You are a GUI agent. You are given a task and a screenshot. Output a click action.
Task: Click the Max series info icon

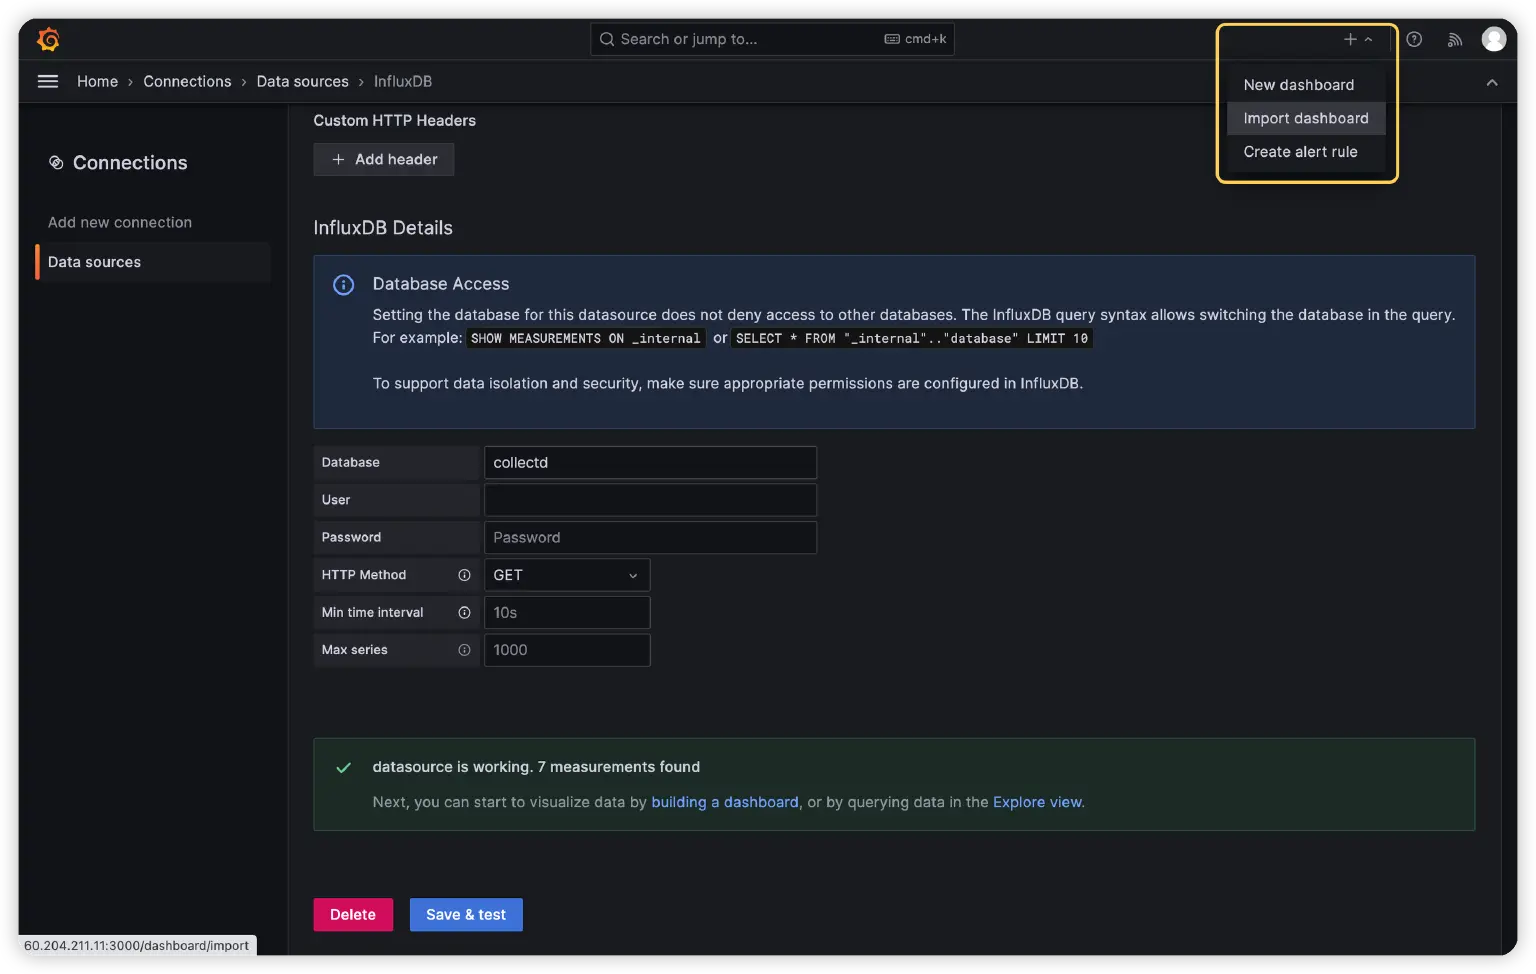point(464,650)
